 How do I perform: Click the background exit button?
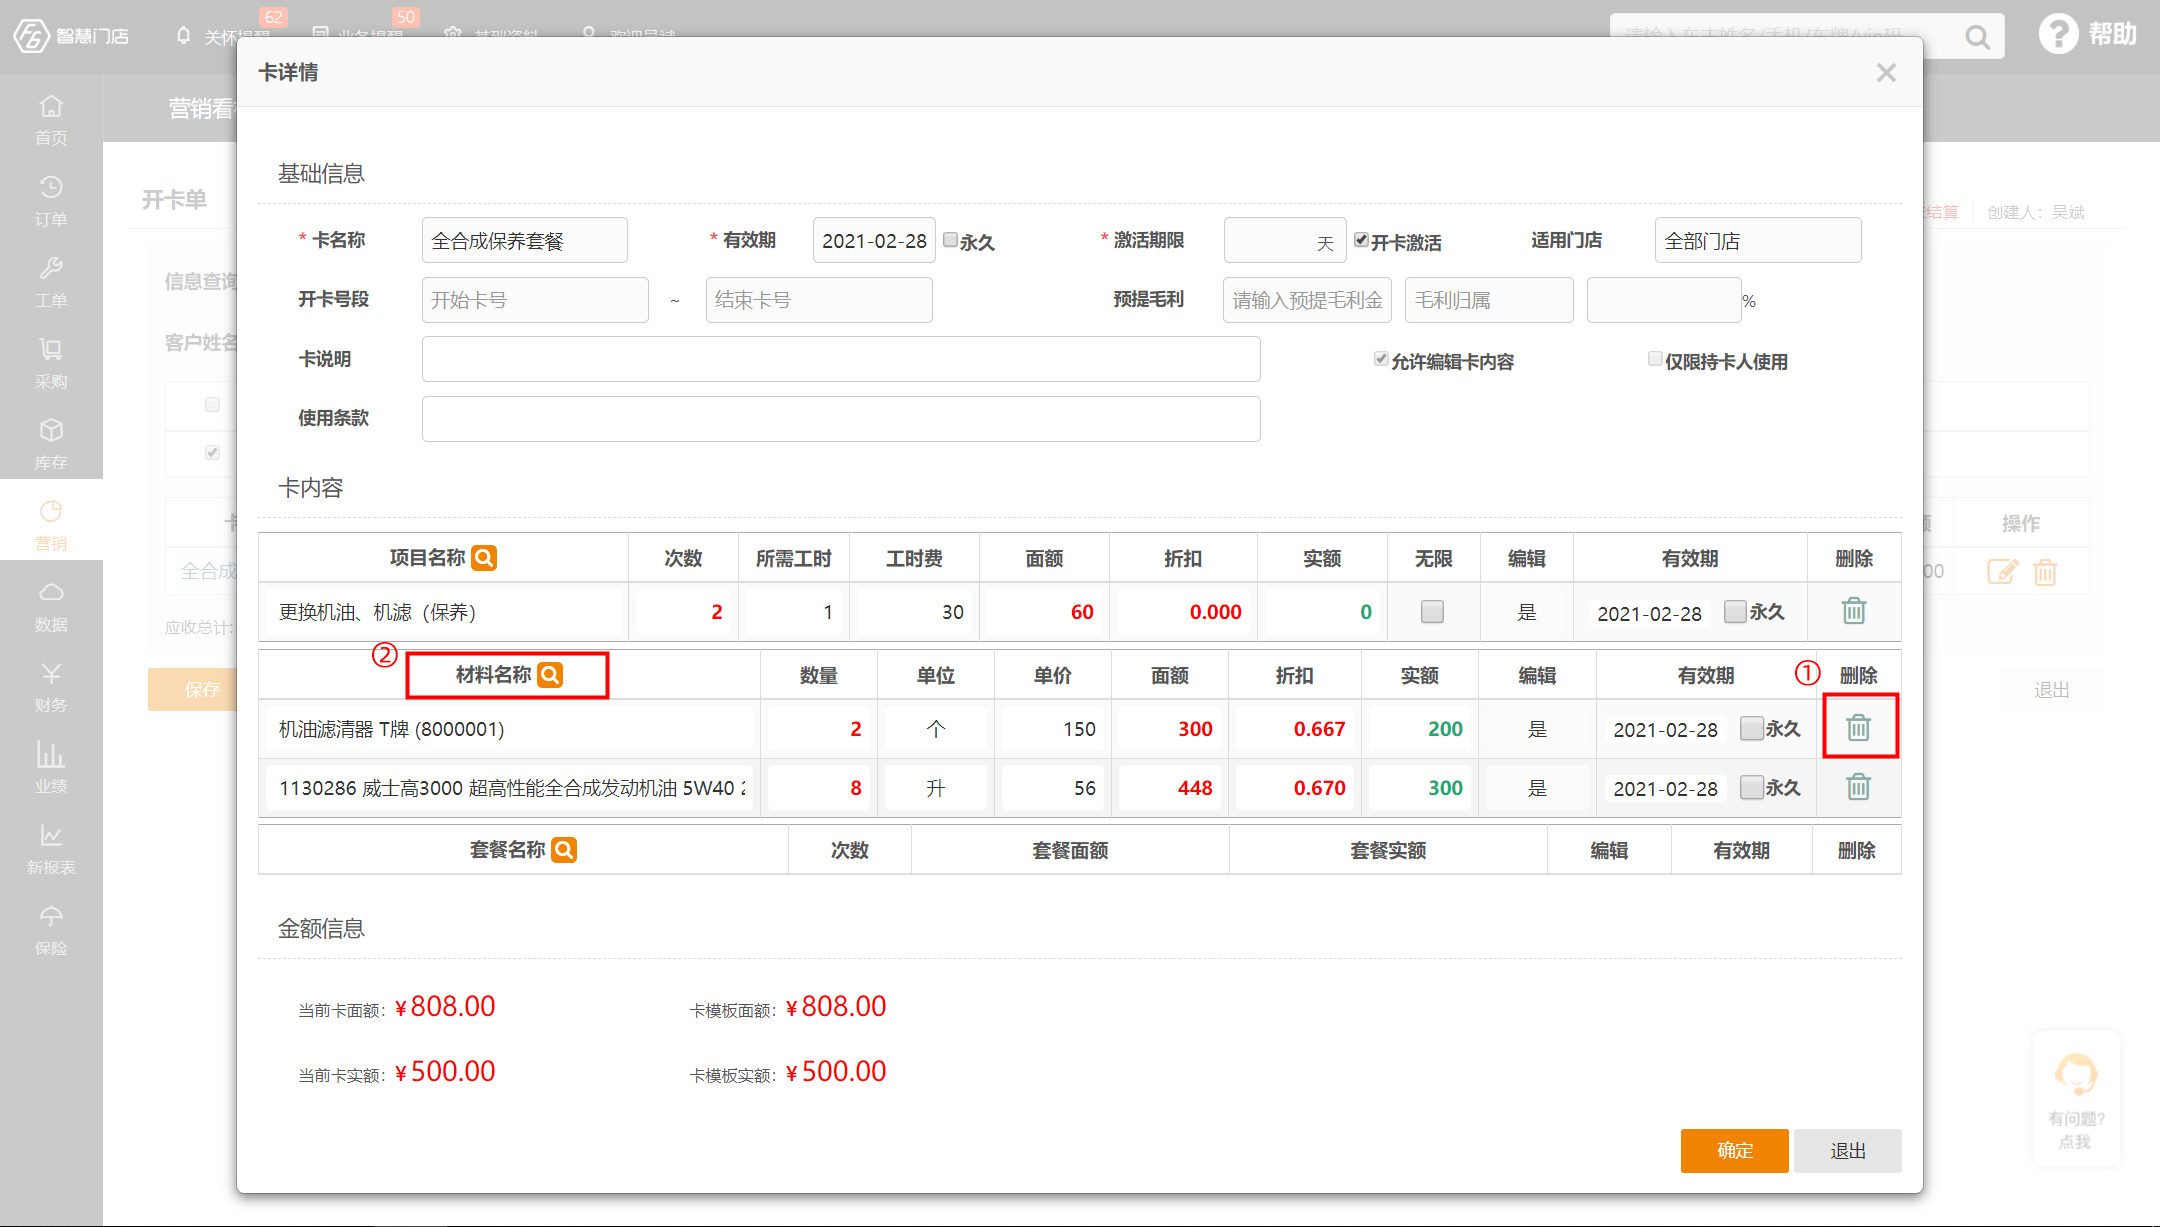(2051, 690)
